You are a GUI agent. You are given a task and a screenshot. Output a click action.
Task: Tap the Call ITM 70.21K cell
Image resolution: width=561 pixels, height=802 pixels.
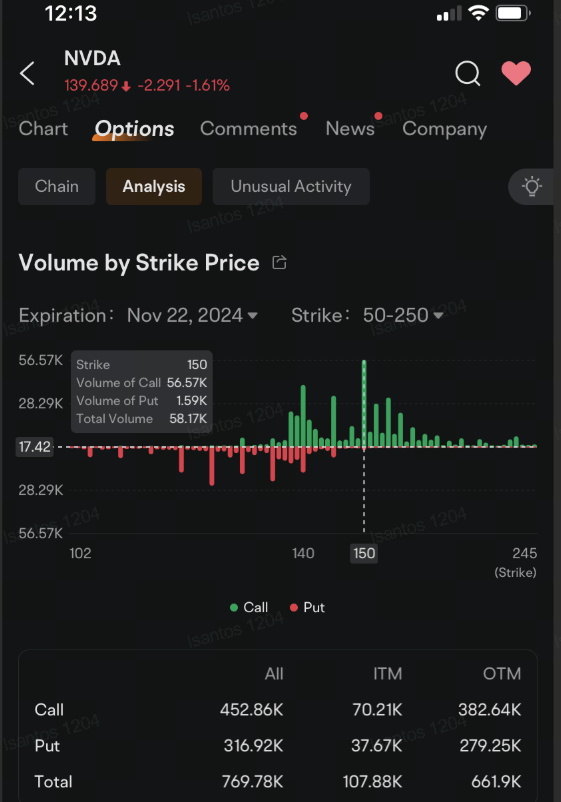pyautogui.click(x=377, y=709)
